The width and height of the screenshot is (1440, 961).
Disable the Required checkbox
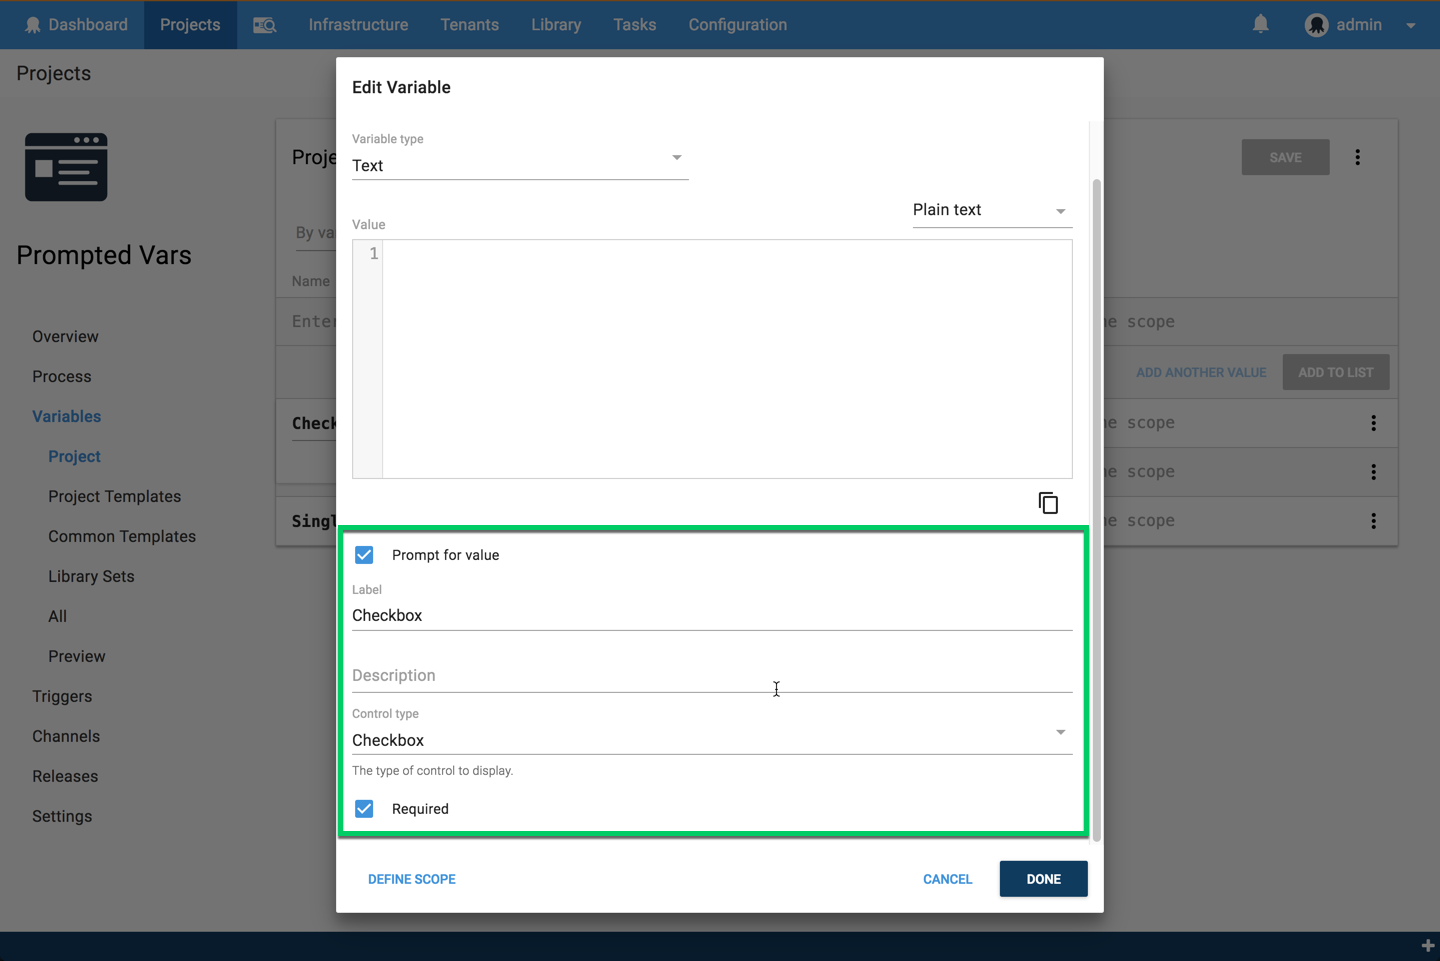pos(364,808)
